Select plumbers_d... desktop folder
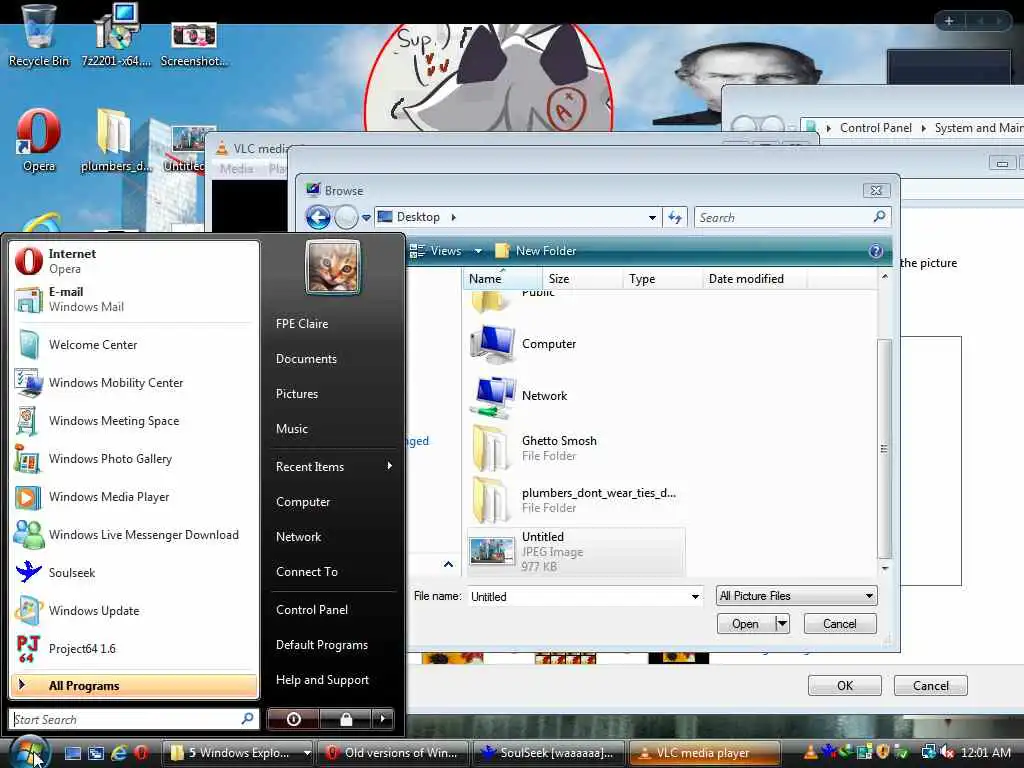 115,140
